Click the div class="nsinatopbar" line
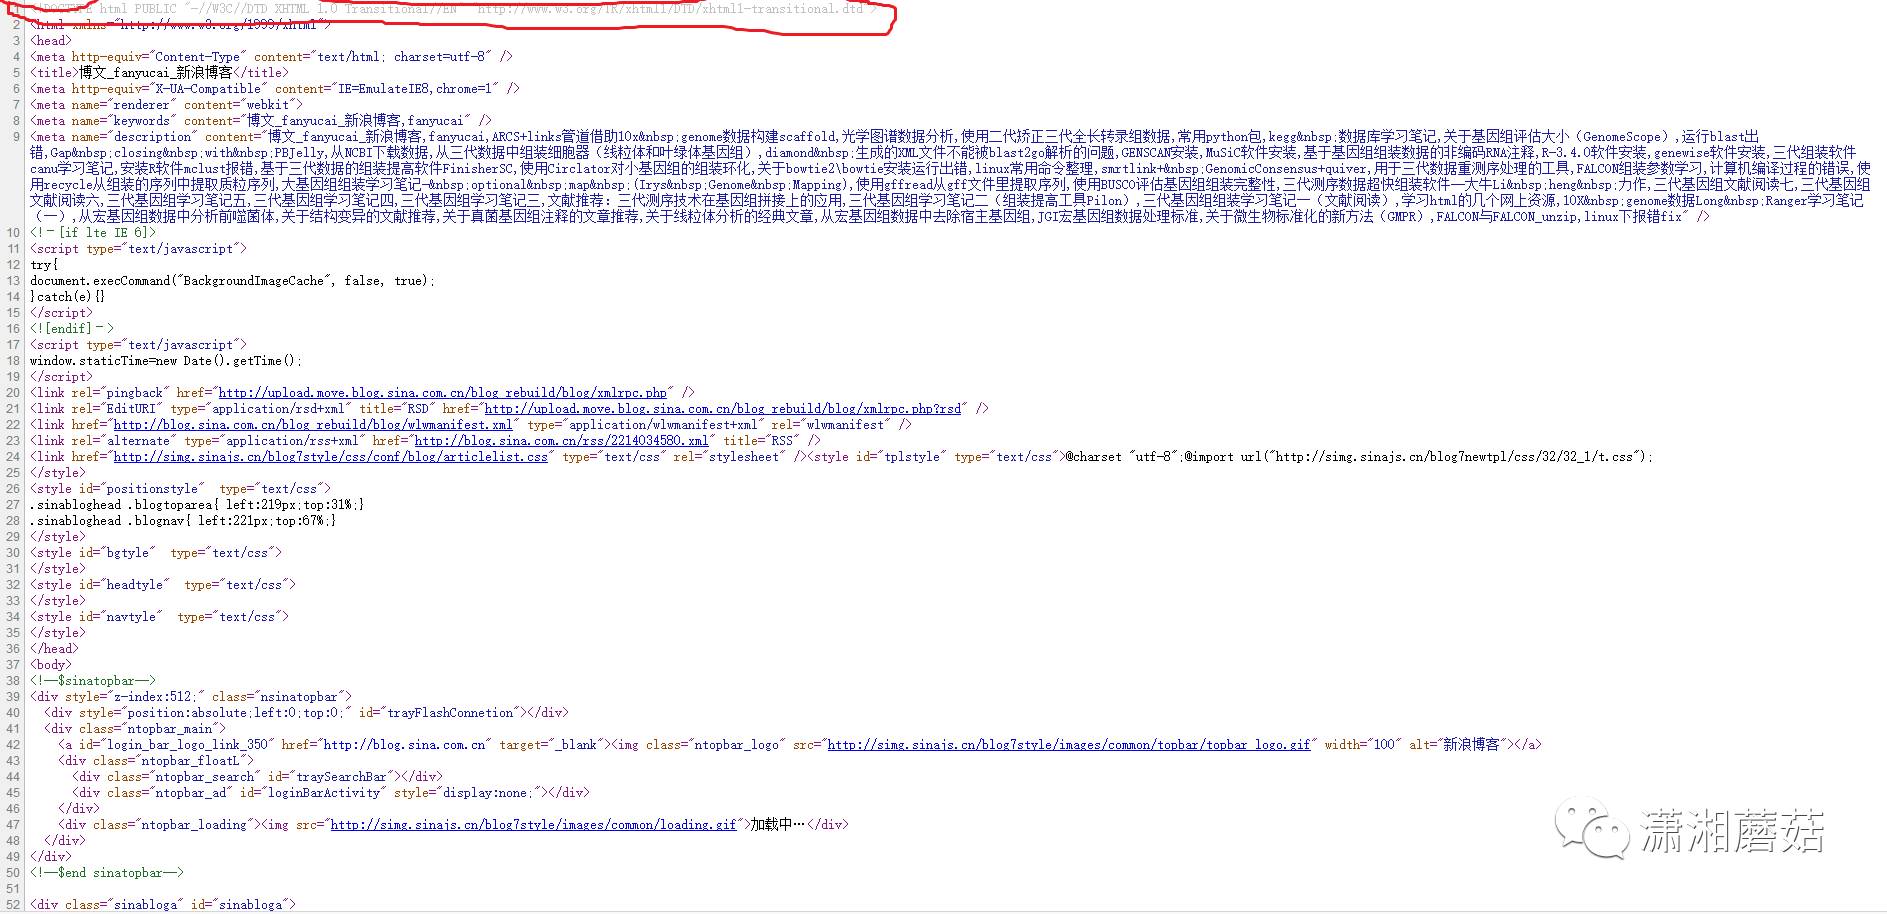The height and width of the screenshot is (914, 1887). tap(191, 697)
